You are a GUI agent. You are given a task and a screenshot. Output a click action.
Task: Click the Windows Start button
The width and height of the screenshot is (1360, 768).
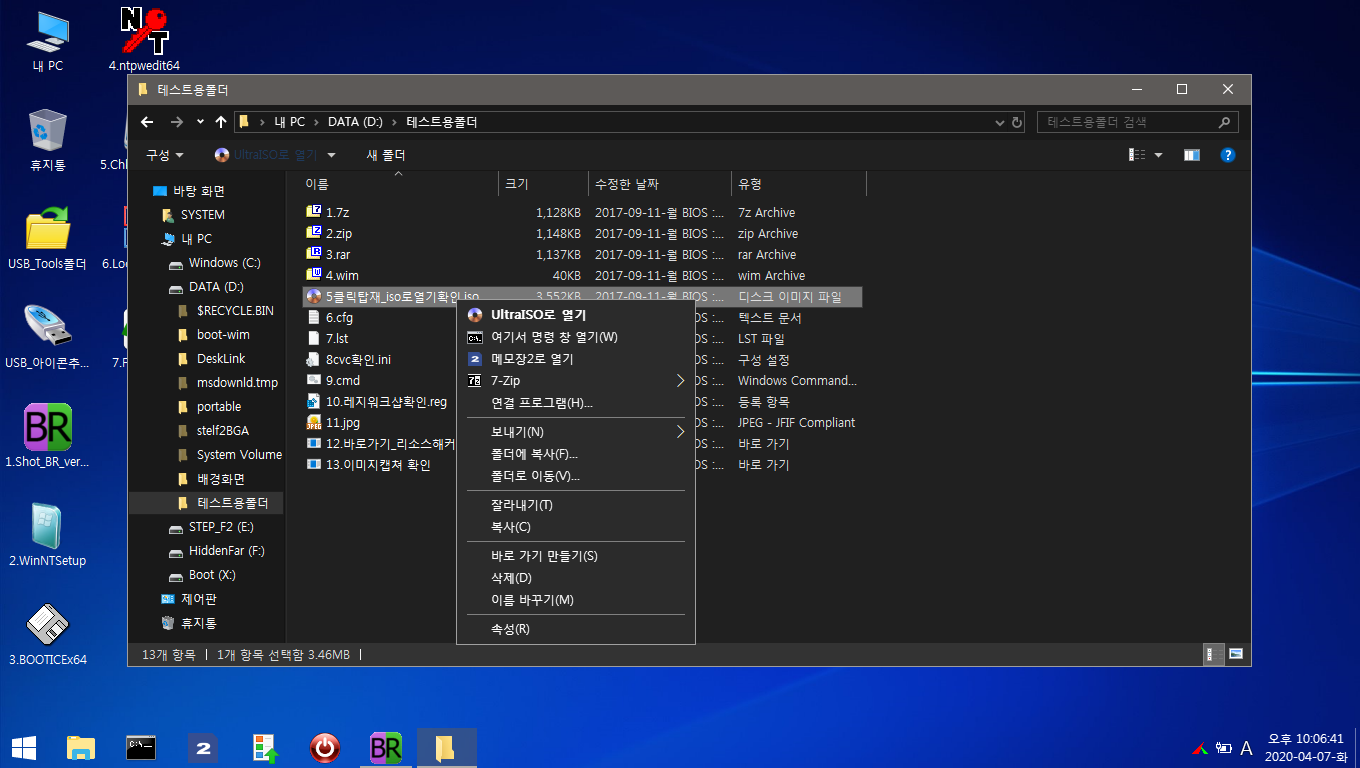coord(24,747)
